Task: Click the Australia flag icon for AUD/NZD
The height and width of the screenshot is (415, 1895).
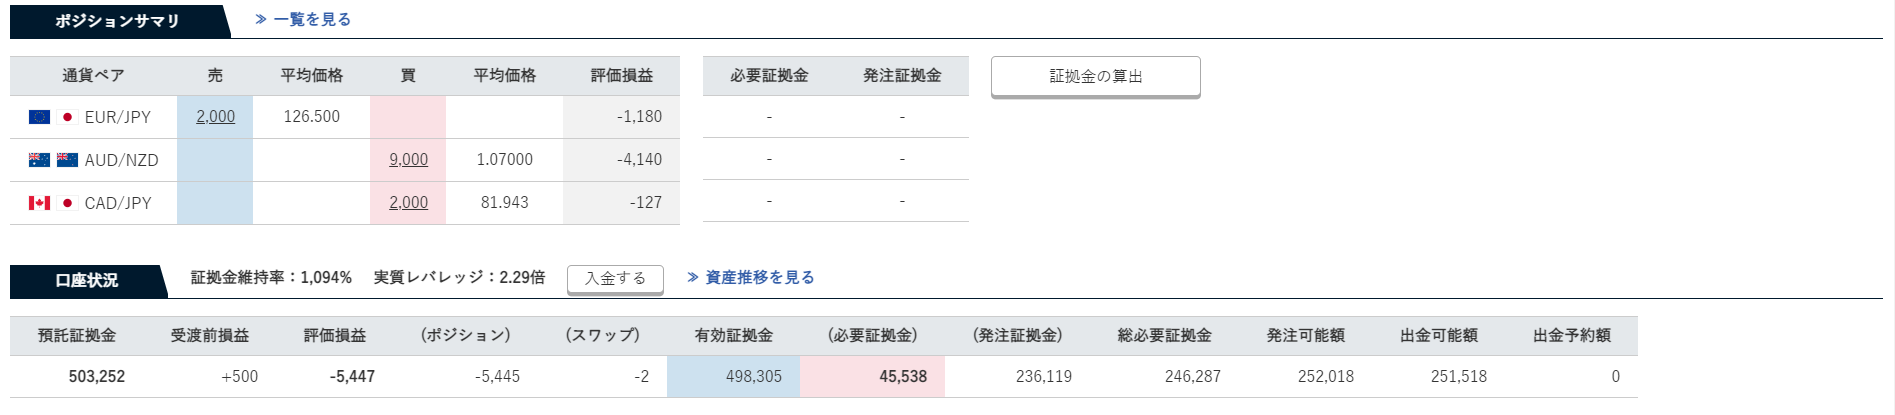Action: tap(39, 160)
